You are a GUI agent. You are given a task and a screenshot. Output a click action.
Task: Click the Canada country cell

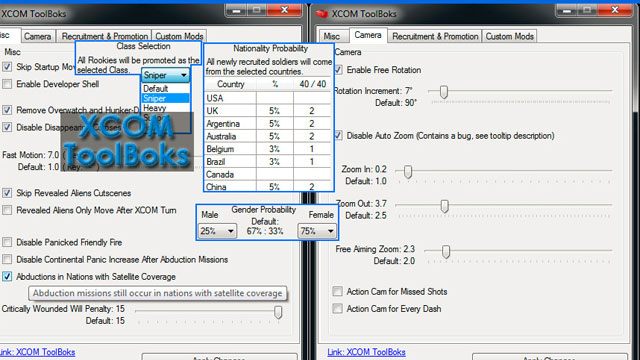point(230,174)
